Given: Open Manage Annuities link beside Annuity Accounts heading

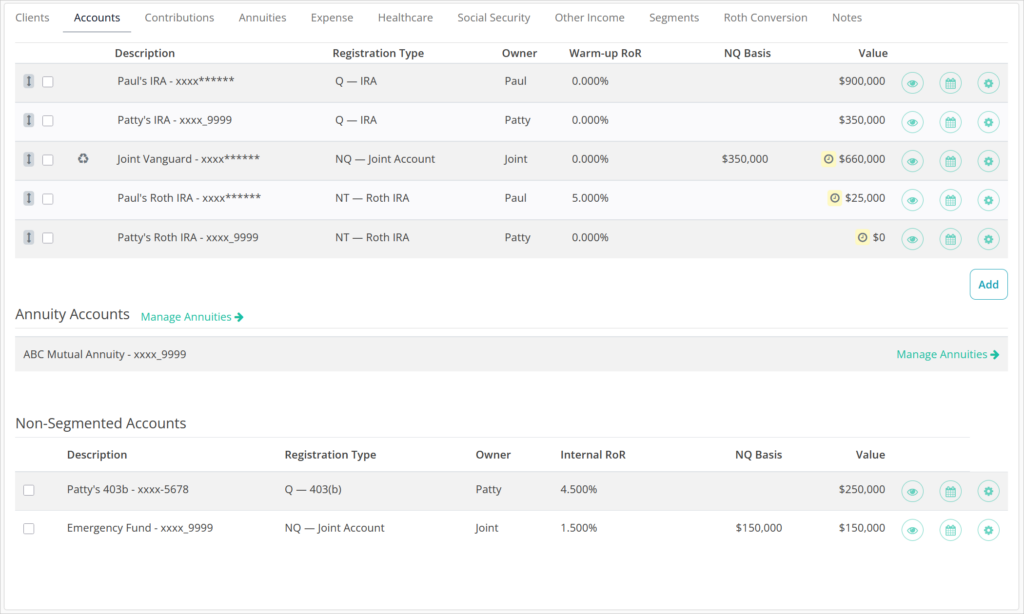Looking at the screenshot, I should pyautogui.click(x=192, y=317).
